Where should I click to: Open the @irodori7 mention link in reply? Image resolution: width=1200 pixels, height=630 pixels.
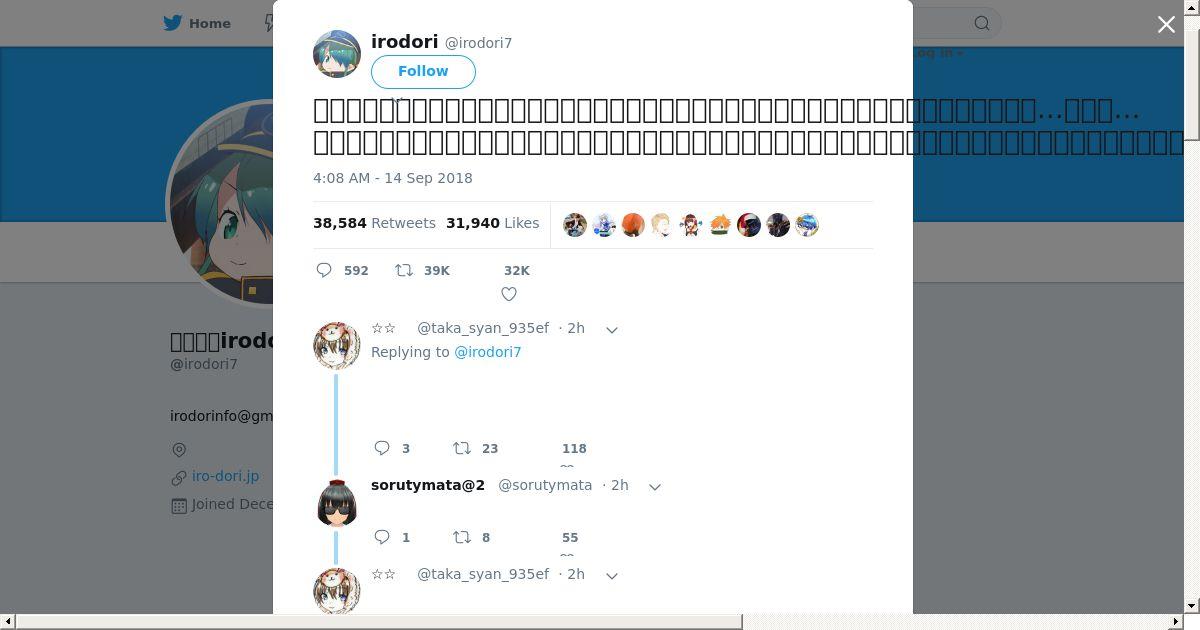(x=488, y=352)
